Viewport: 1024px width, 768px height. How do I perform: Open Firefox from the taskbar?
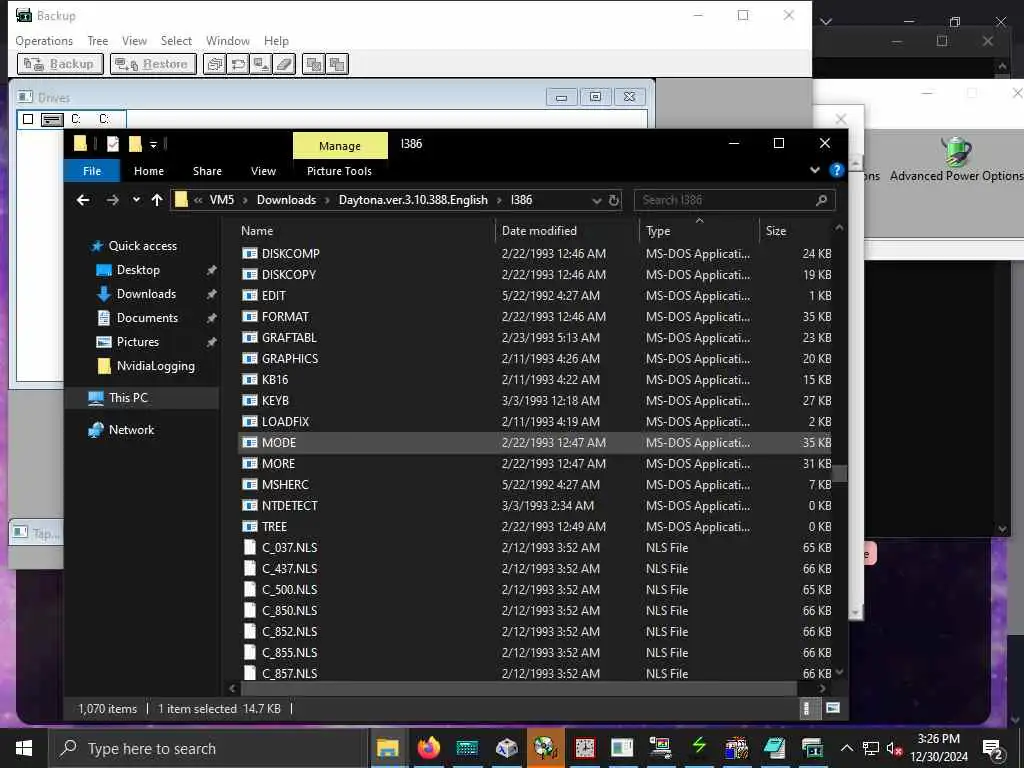[428, 748]
